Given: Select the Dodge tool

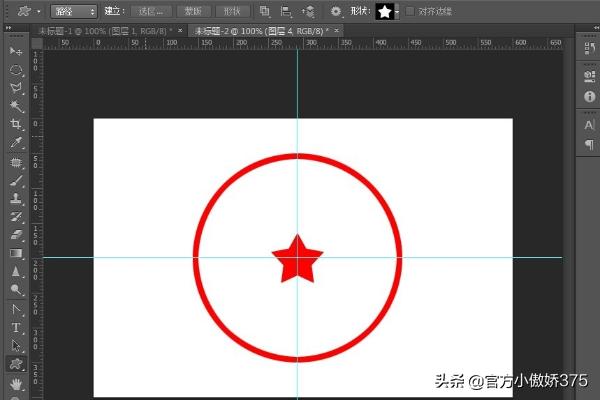Looking at the screenshot, I should 16,289.
